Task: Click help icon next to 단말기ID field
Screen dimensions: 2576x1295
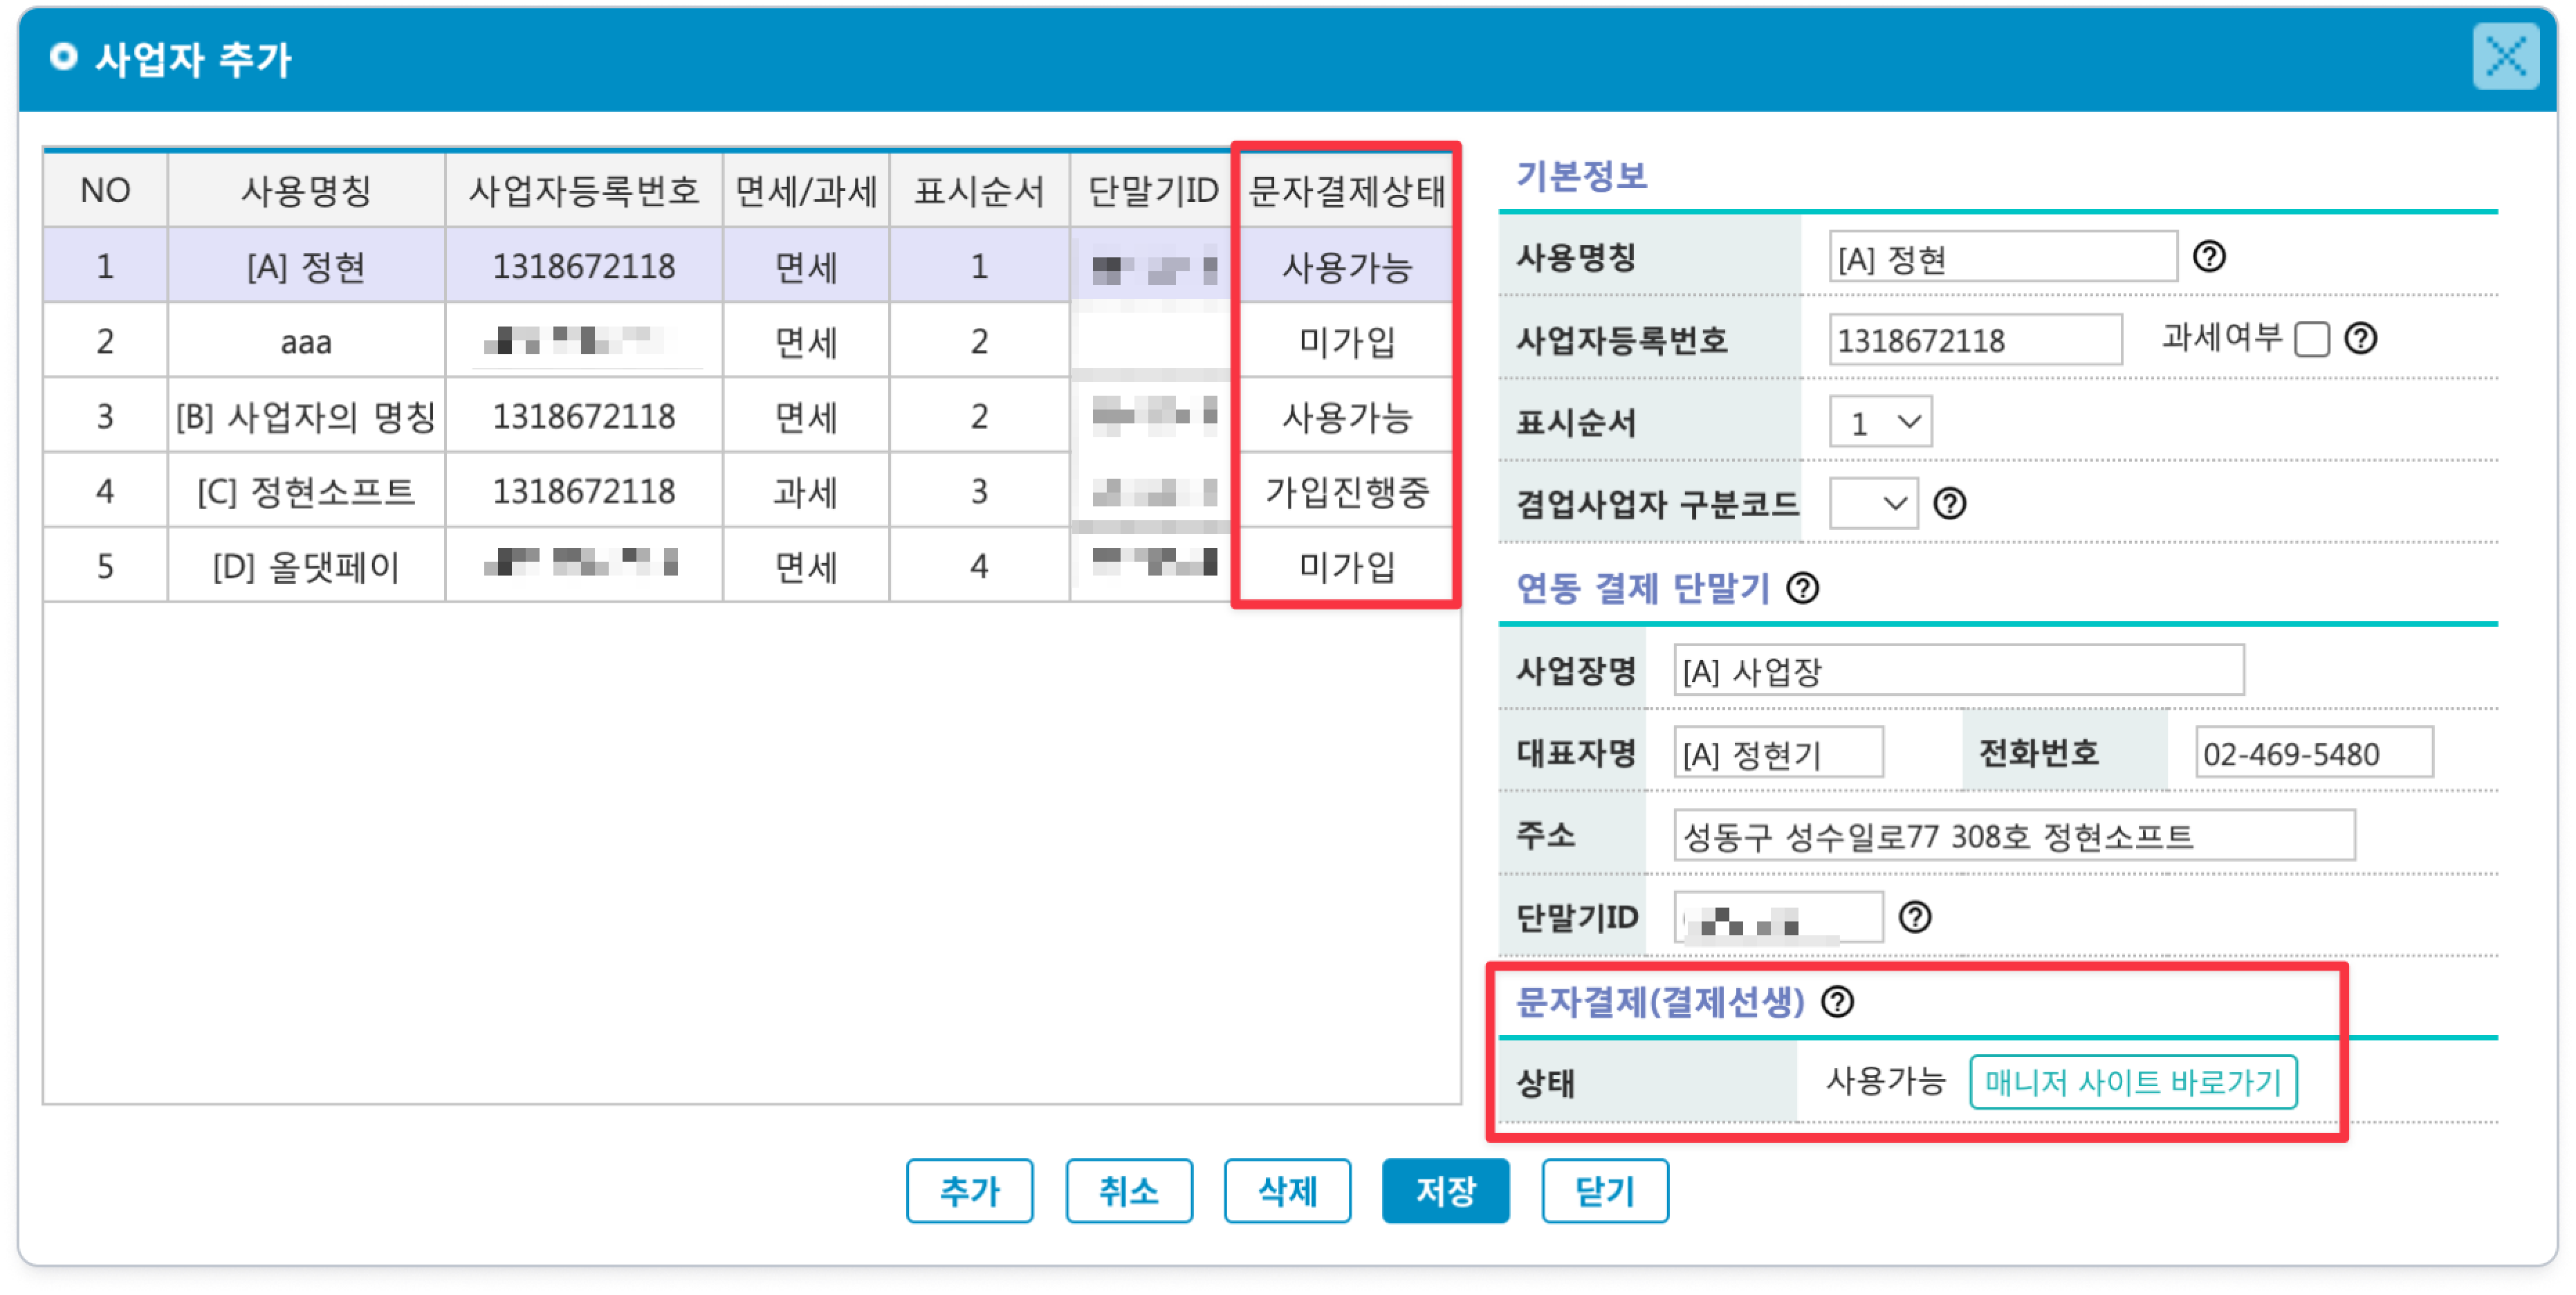Action: pyautogui.click(x=1914, y=917)
